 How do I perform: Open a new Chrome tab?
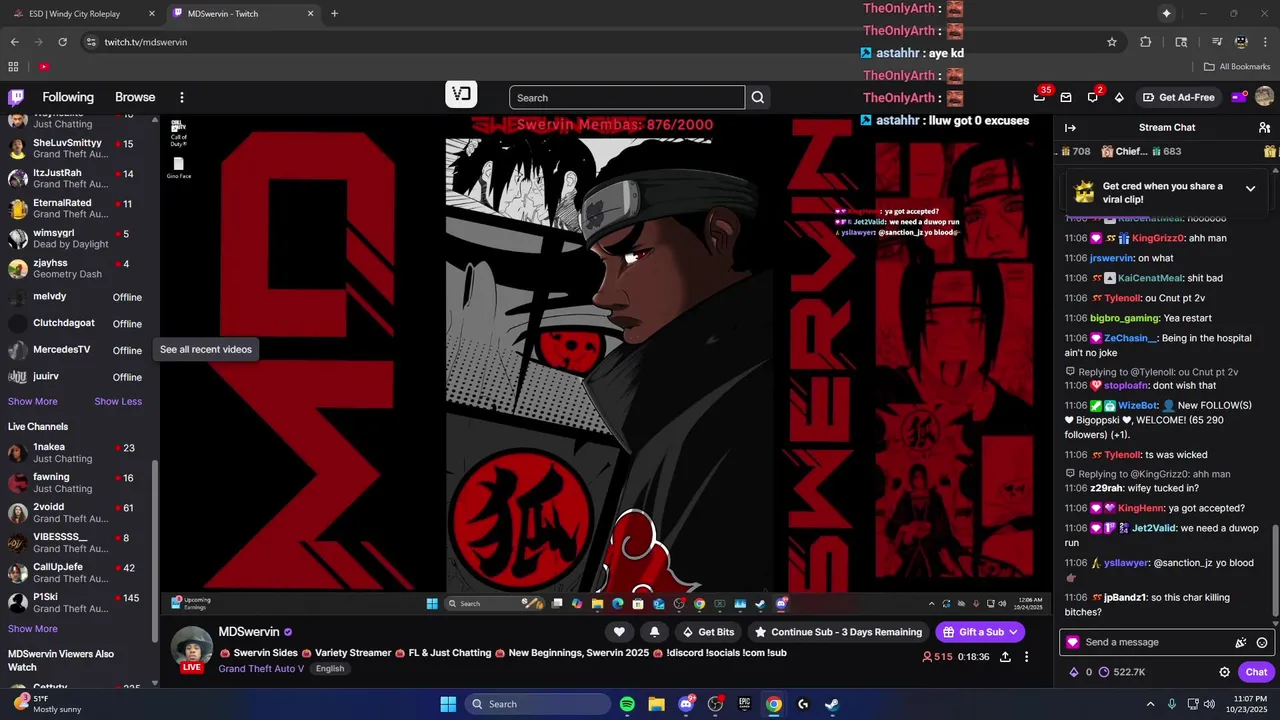point(334,13)
